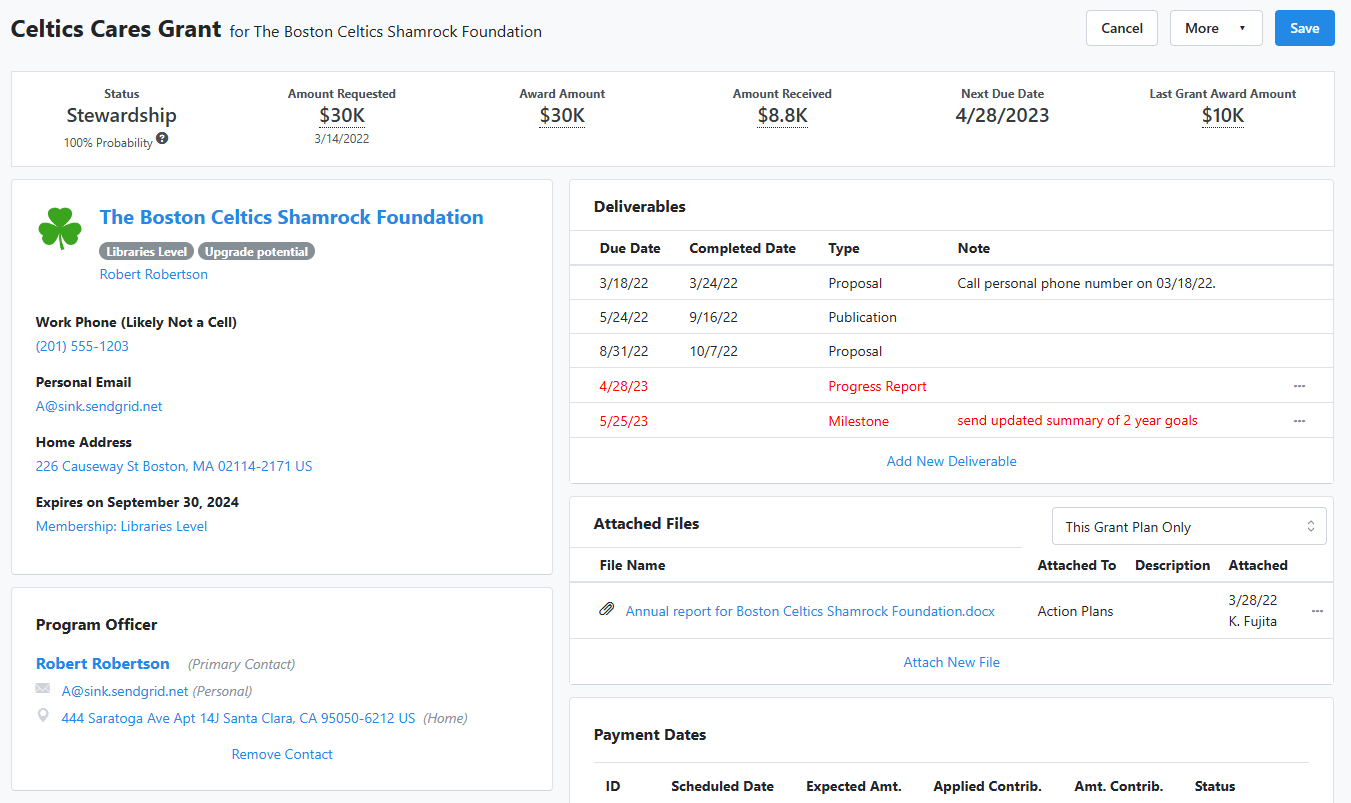Screen dimensions: 1351x803
Task: Cancel editing the grant
Action: click(x=1122, y=28)
